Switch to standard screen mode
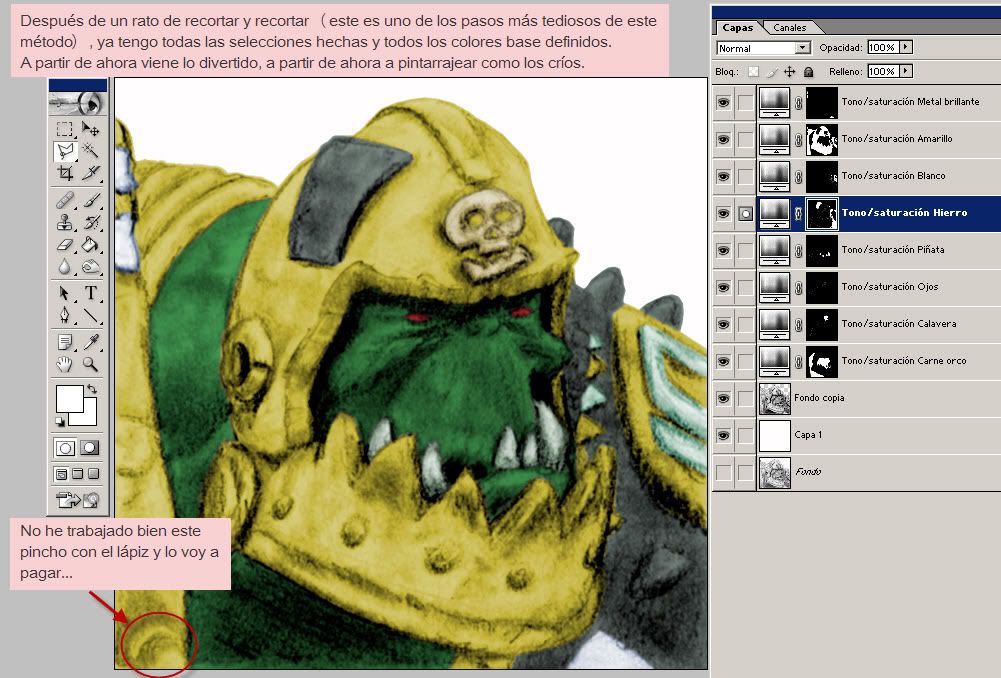 point(61,474)
